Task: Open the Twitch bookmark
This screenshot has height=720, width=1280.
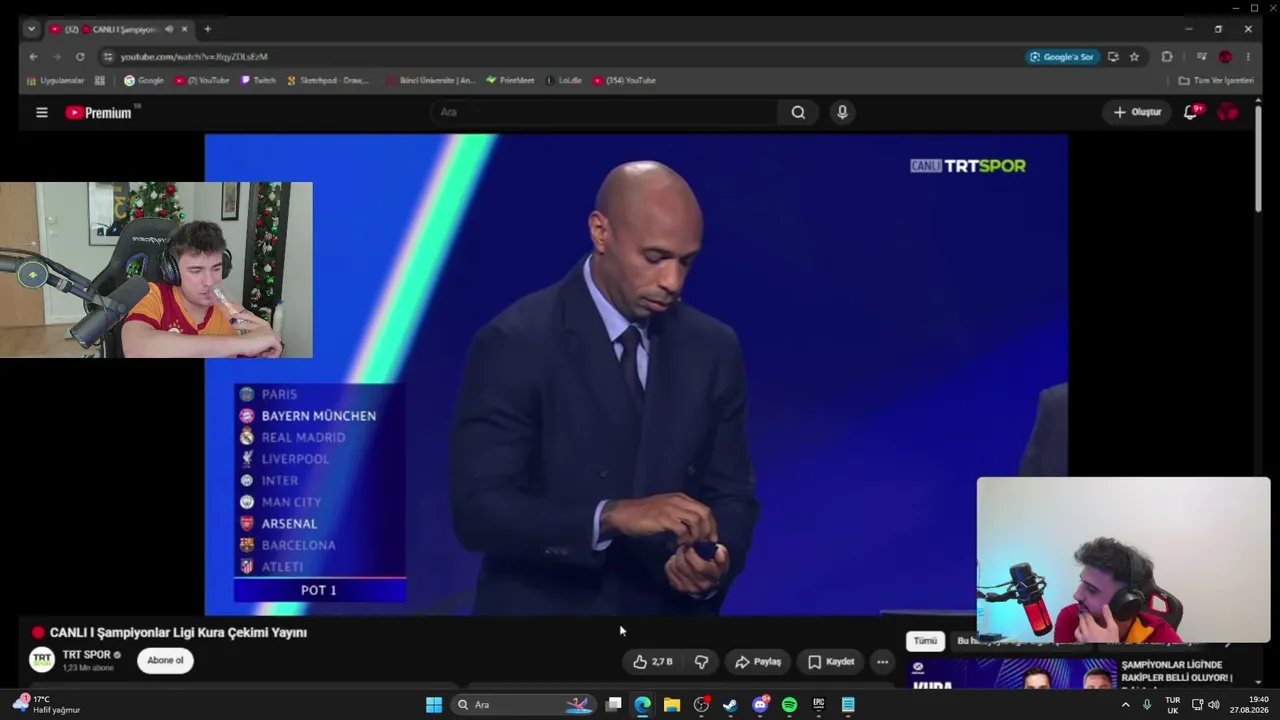Action: click(258, 81)
